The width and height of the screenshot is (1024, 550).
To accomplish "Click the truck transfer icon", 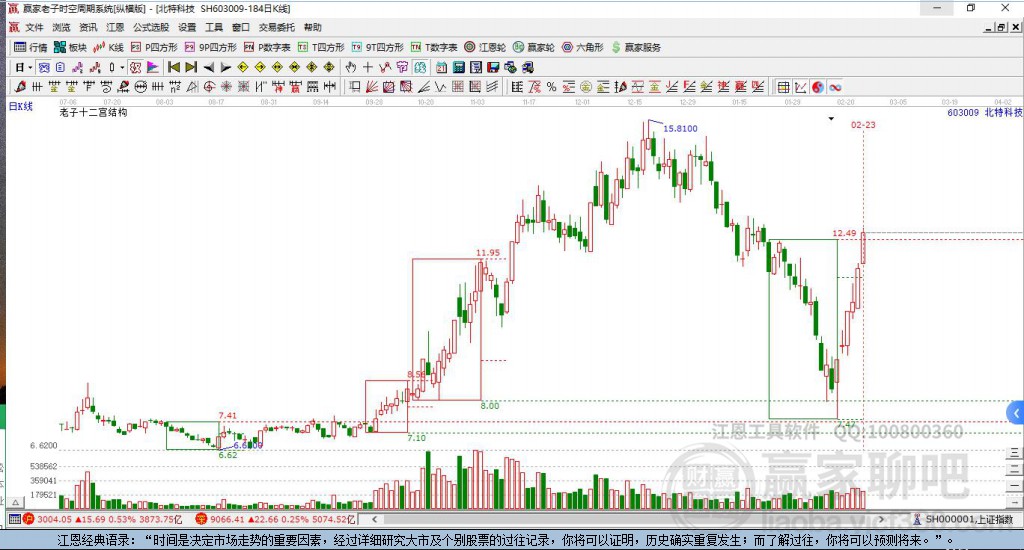I will coord(528,67).
